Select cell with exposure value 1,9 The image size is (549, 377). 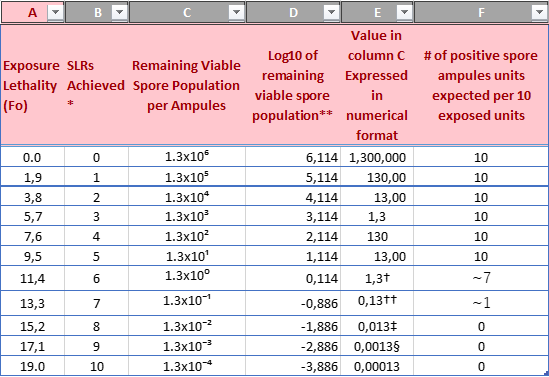click(x=32, y=177)
